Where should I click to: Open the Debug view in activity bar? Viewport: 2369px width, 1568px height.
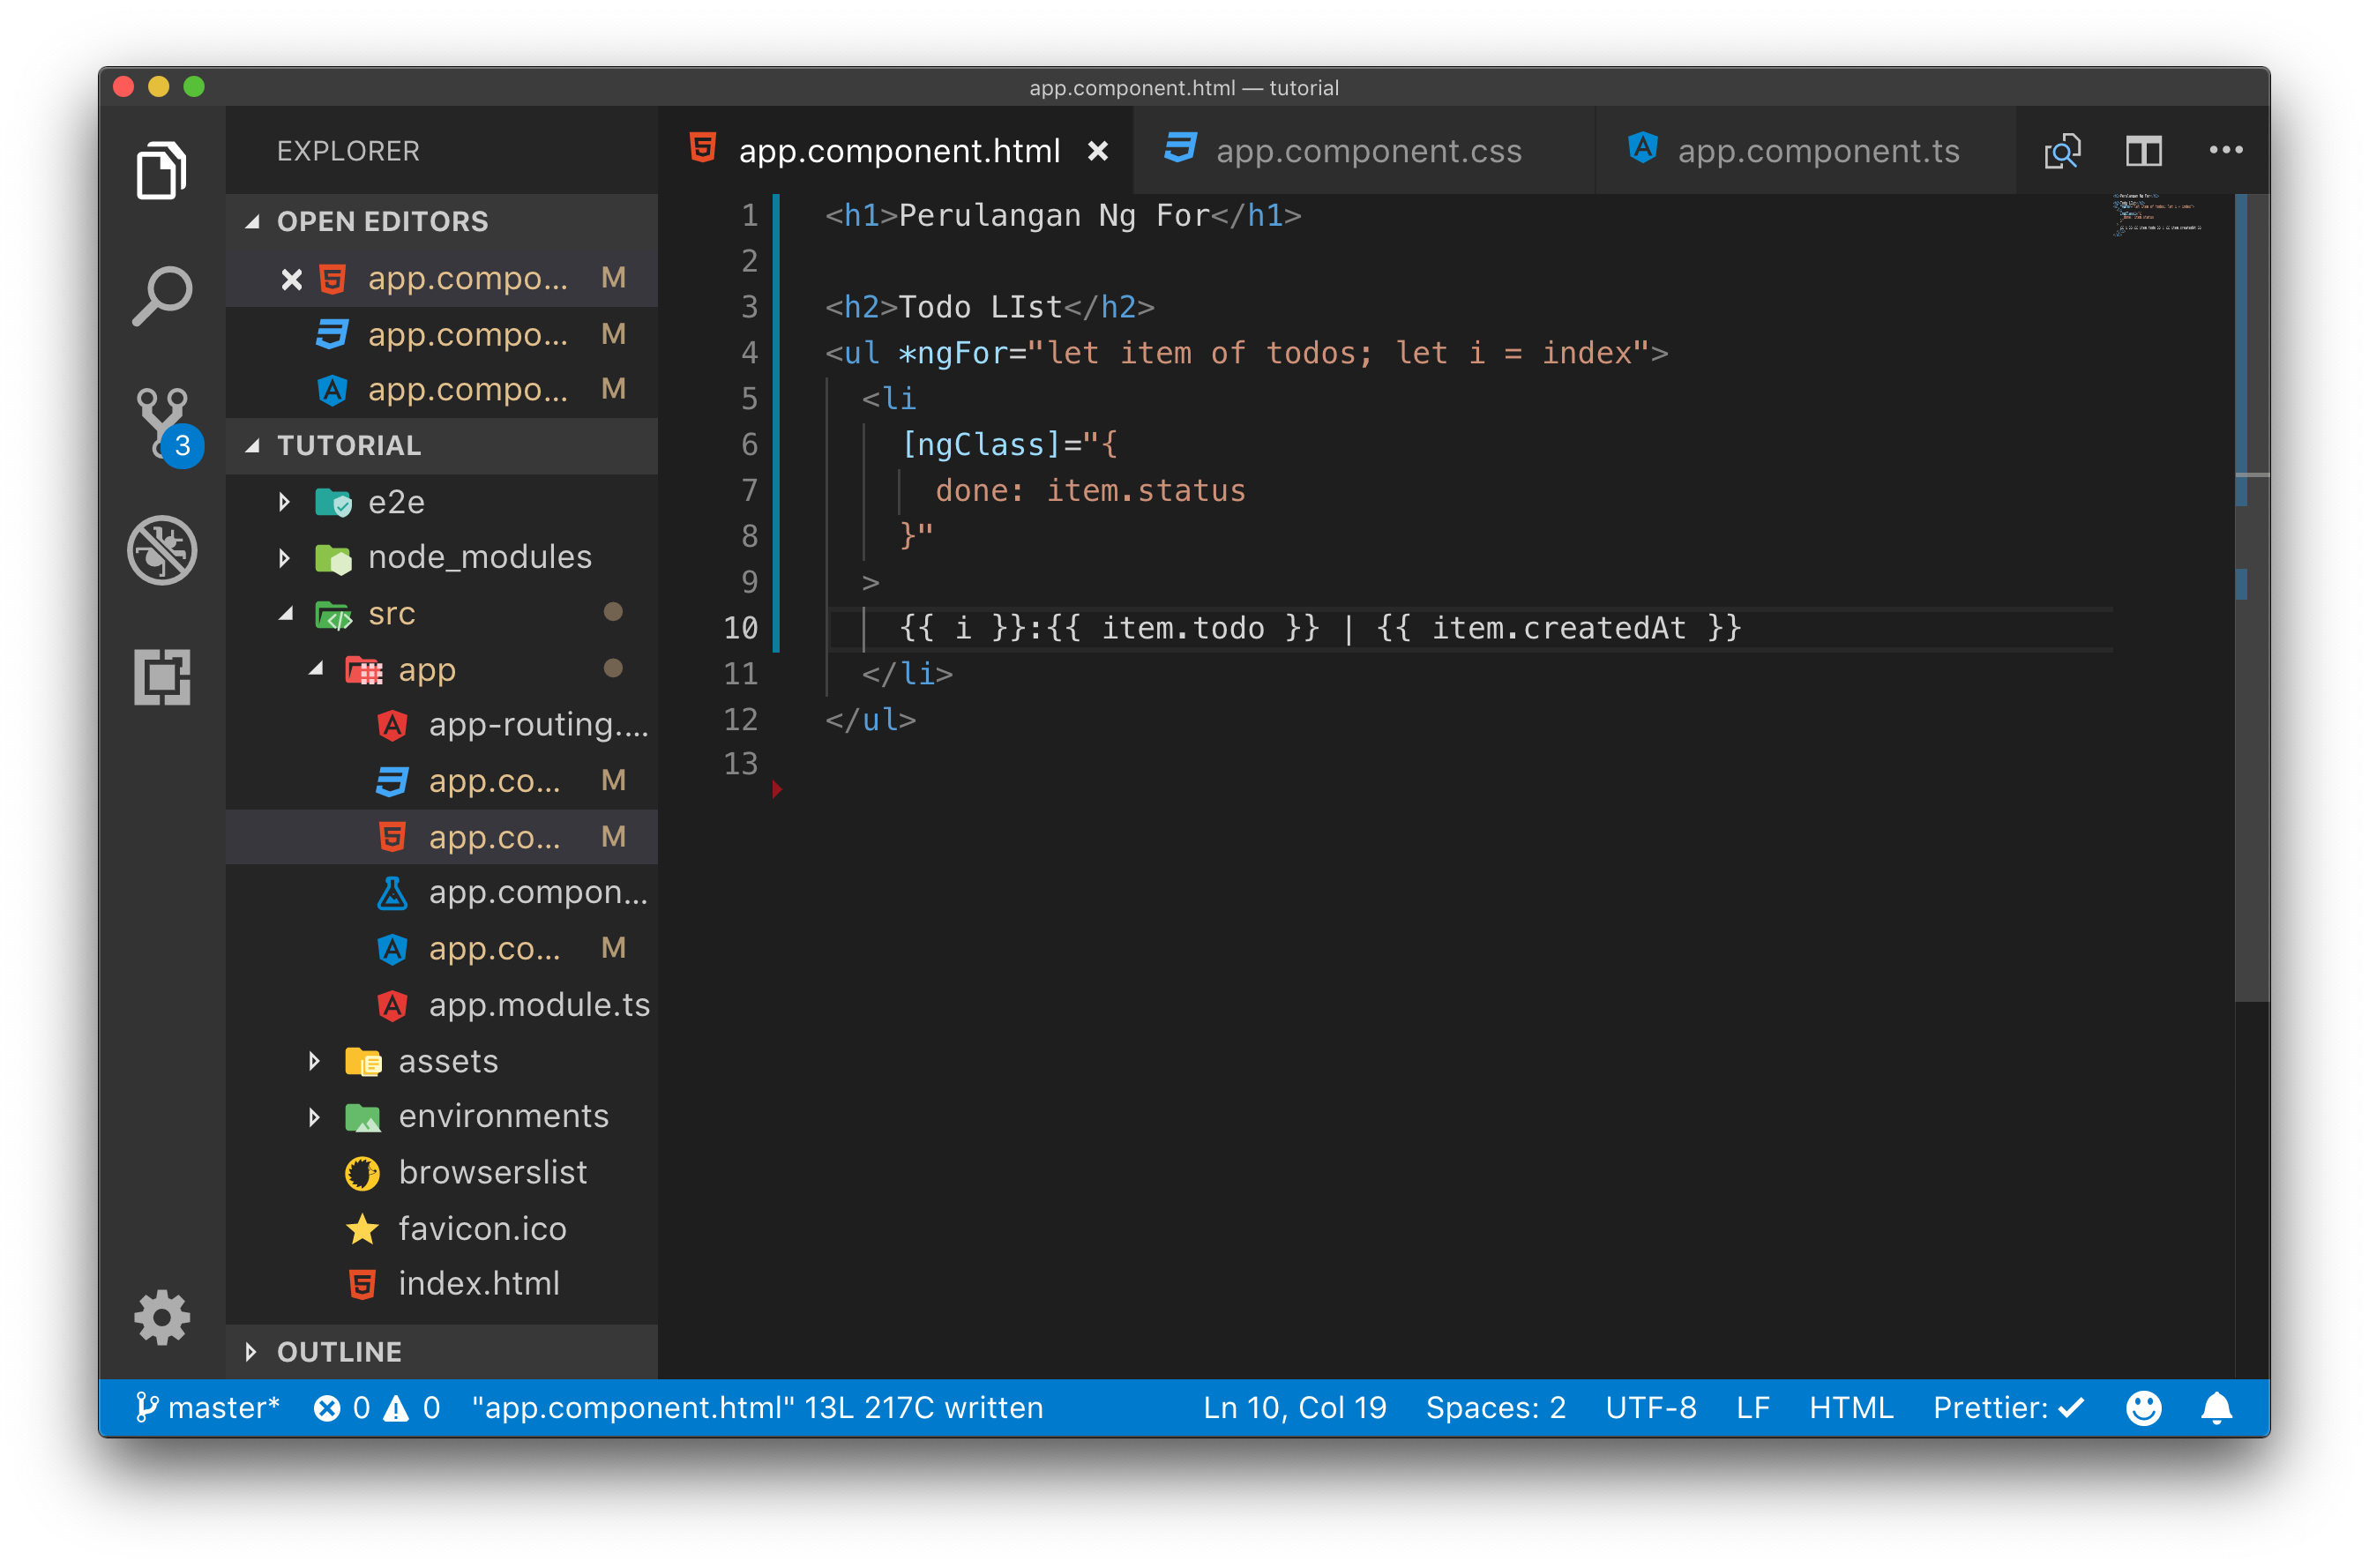point(162,550)
